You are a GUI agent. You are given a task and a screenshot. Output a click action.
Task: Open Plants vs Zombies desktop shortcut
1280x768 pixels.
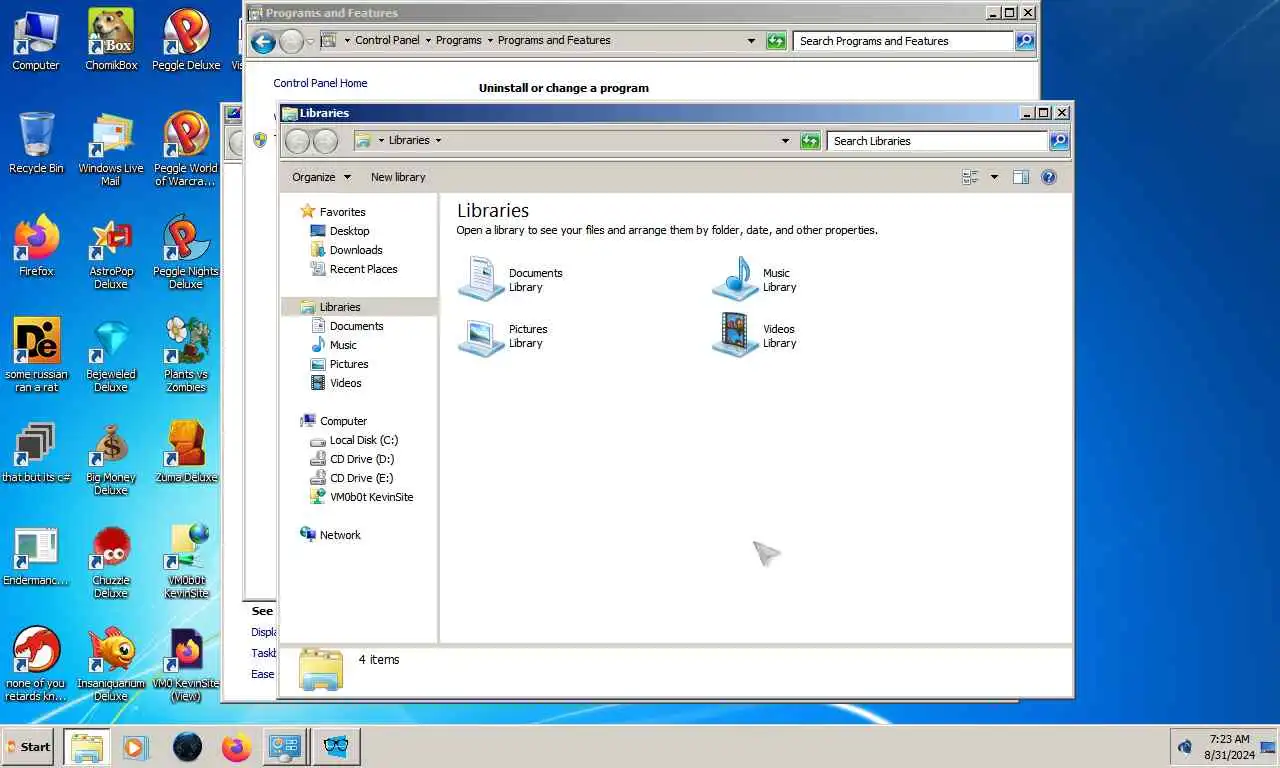click(186, 355)
